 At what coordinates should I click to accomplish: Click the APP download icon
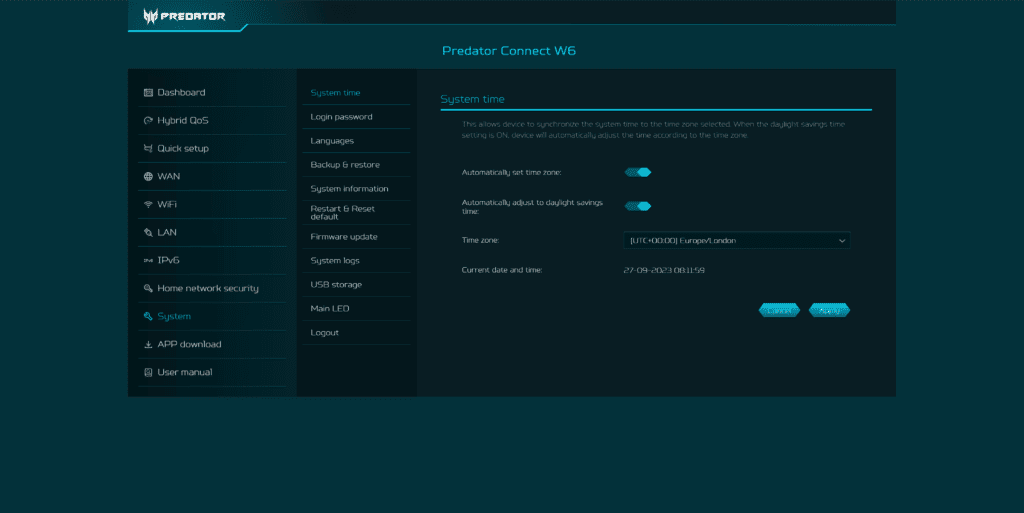click(148, 345)
